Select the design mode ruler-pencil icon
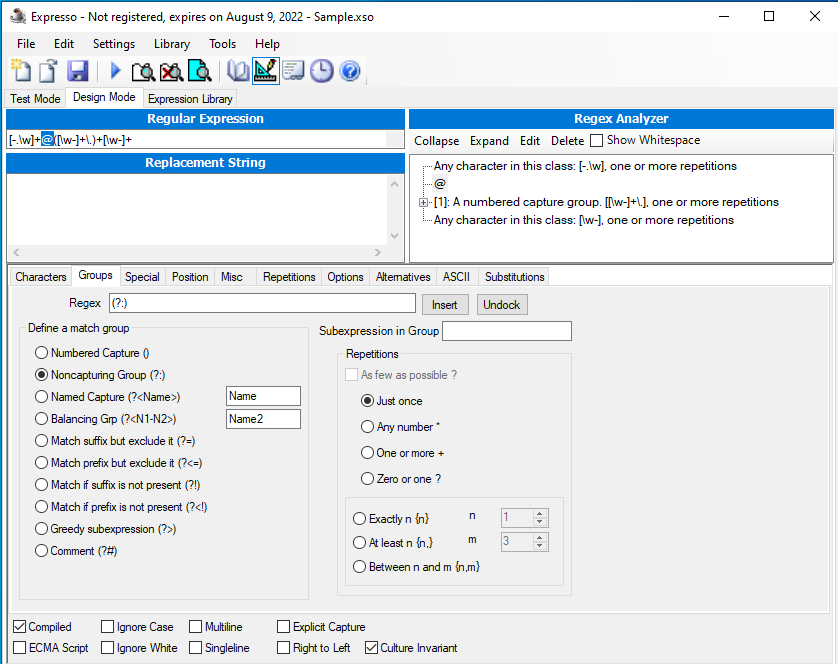 coord(265,70)
